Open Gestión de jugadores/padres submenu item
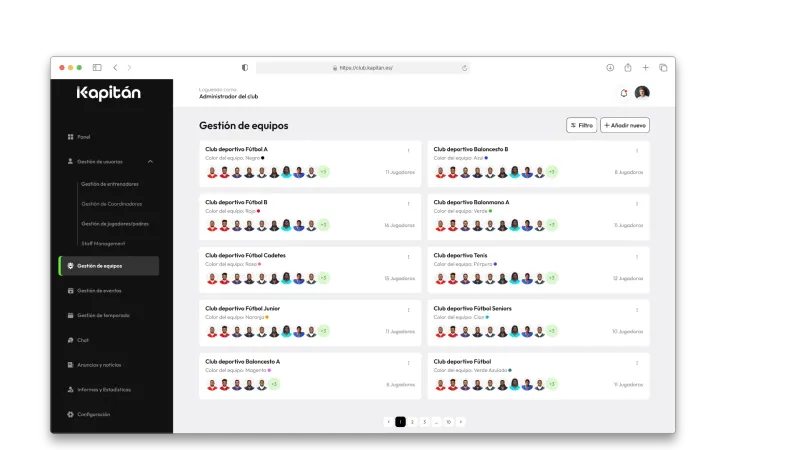 coord(115,223)
